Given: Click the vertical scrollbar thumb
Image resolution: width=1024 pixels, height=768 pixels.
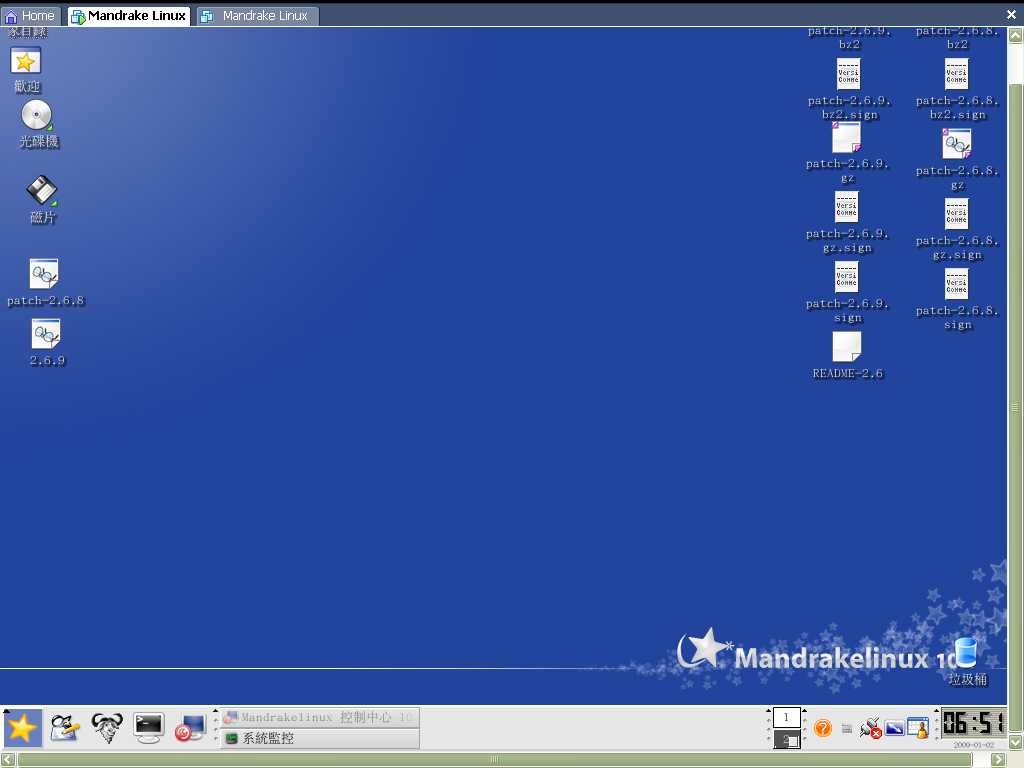Looking at the screenshot, I should point(1016,407).
